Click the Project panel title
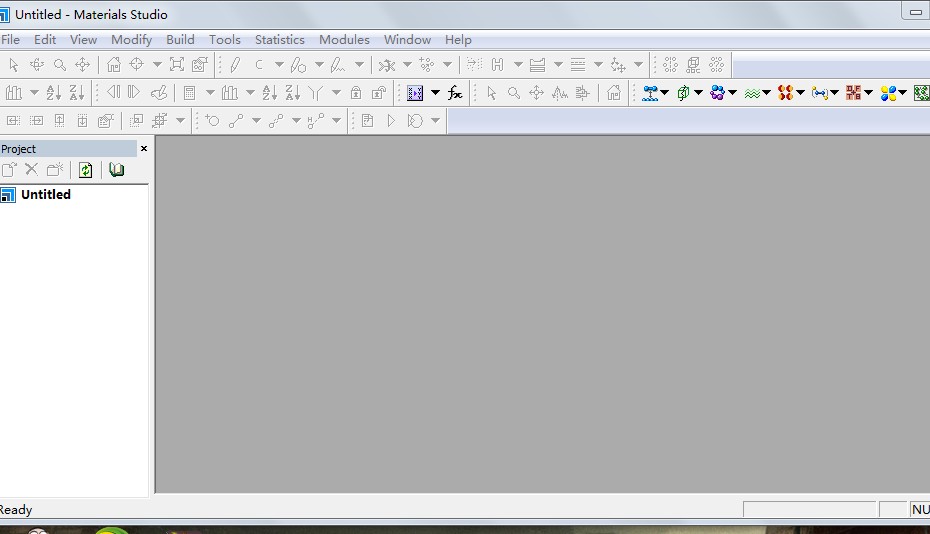Viewport: 930px width, 534px height. [18, 149]
